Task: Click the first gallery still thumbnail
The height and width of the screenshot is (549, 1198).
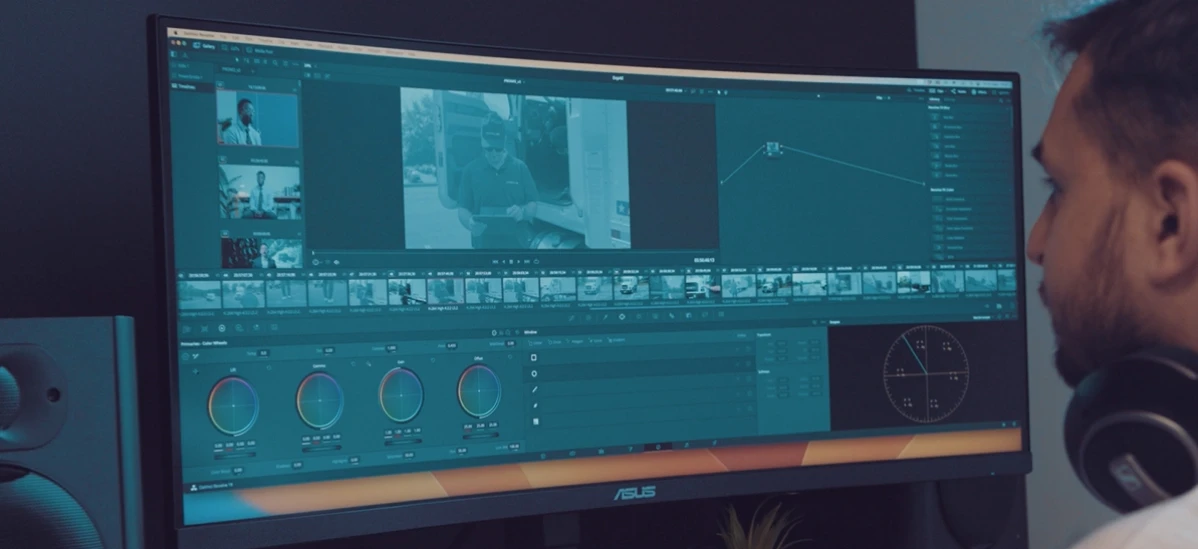Action: 258,119
